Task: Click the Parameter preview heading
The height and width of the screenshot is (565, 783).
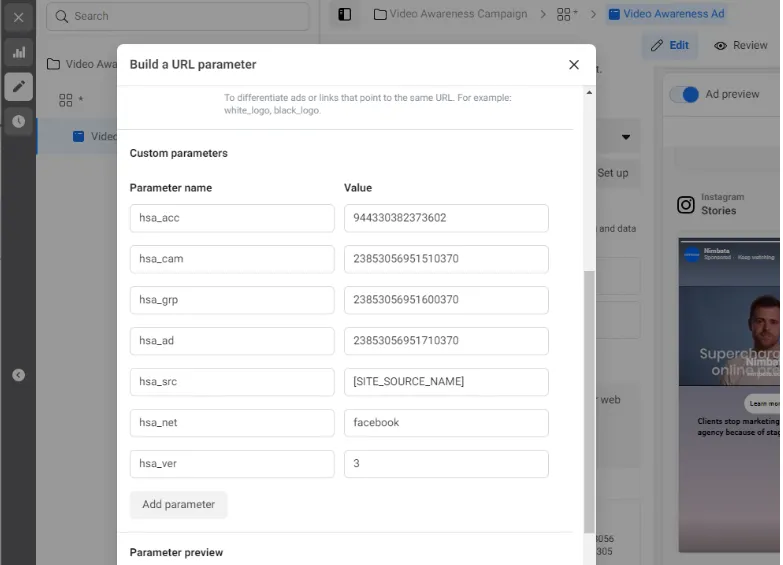Action: click(x=176, y=553)
